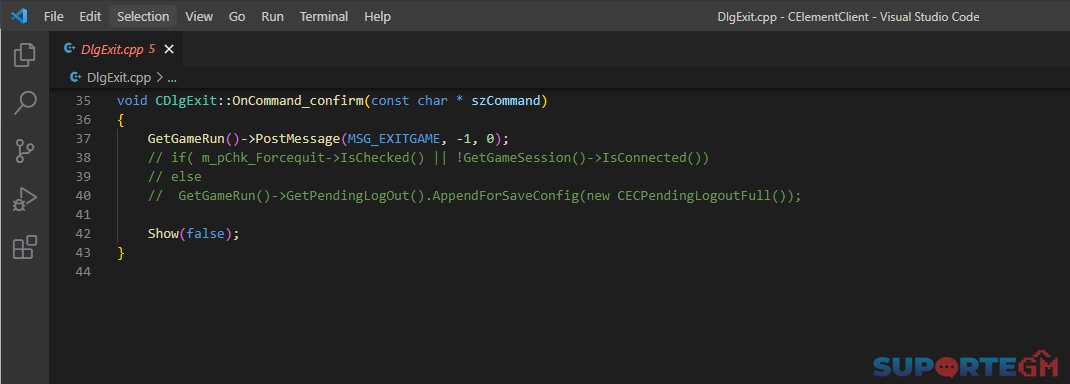The height and width of the screenshot is (384, 1070).
Task: Click the closing brace on line 43
Action: point(121,253)
